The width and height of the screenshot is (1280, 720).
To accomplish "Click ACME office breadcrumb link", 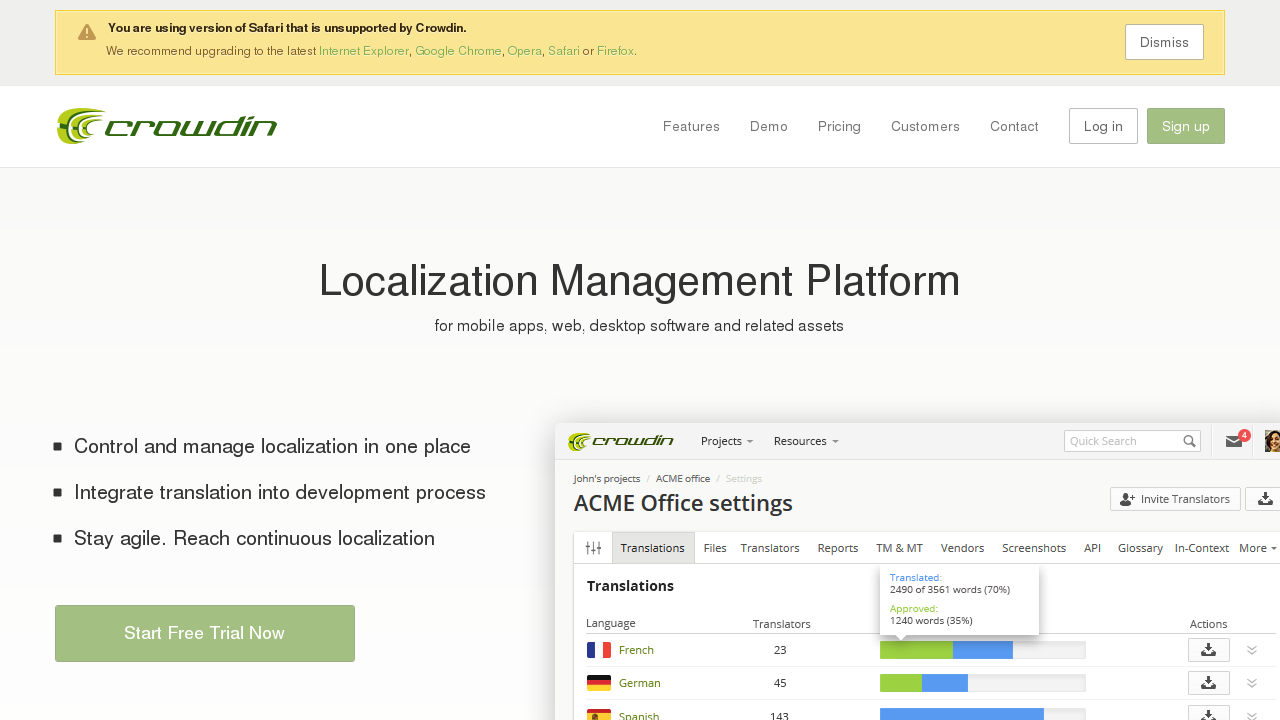I will tap(683, 479).
